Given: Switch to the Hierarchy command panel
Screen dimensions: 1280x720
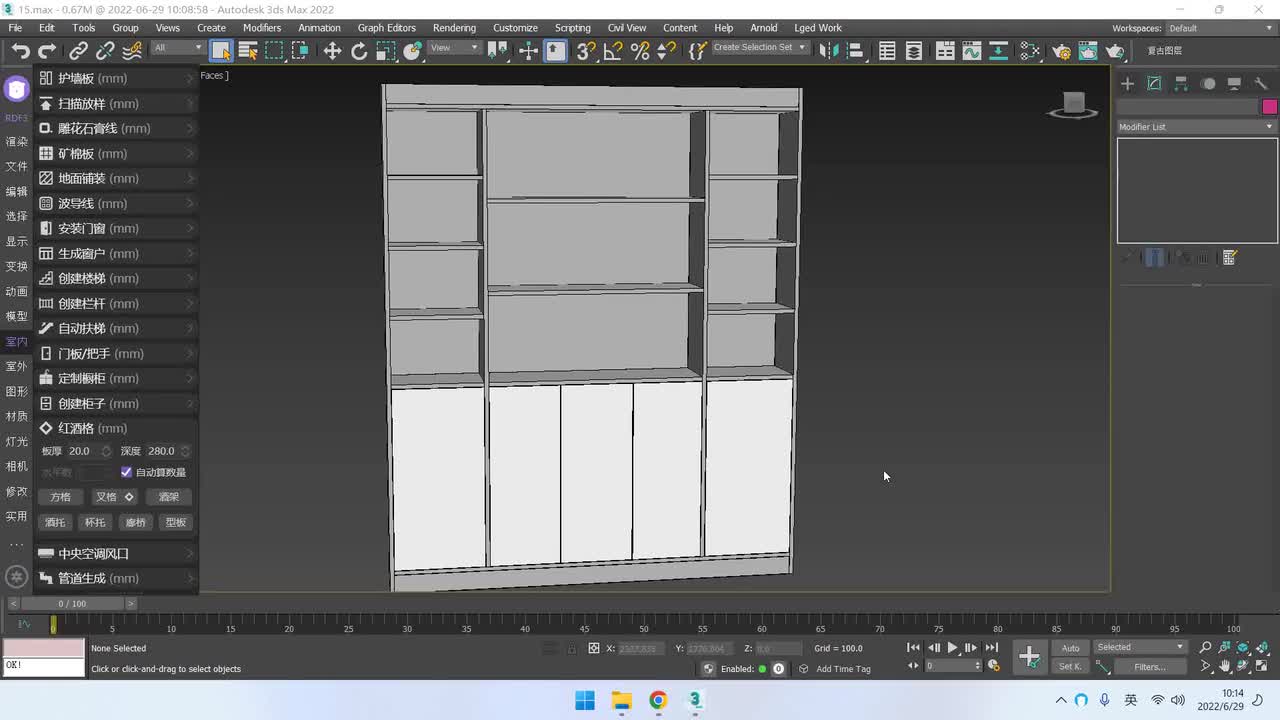Looking at the screenshot, I should pyautogui.click(x=1181, y=84).
